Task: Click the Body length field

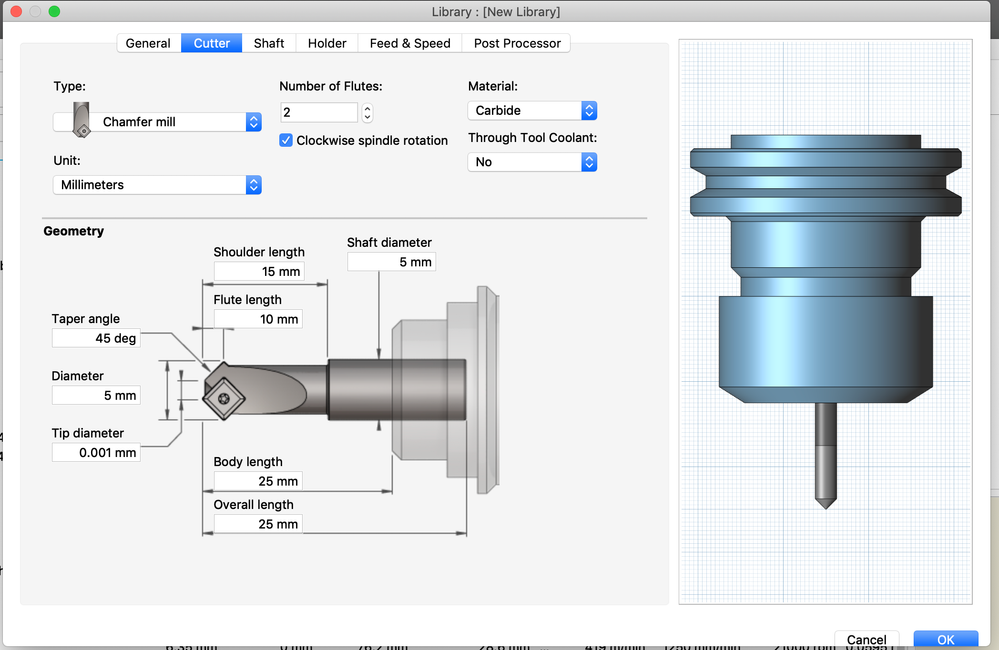Action: 257,481
